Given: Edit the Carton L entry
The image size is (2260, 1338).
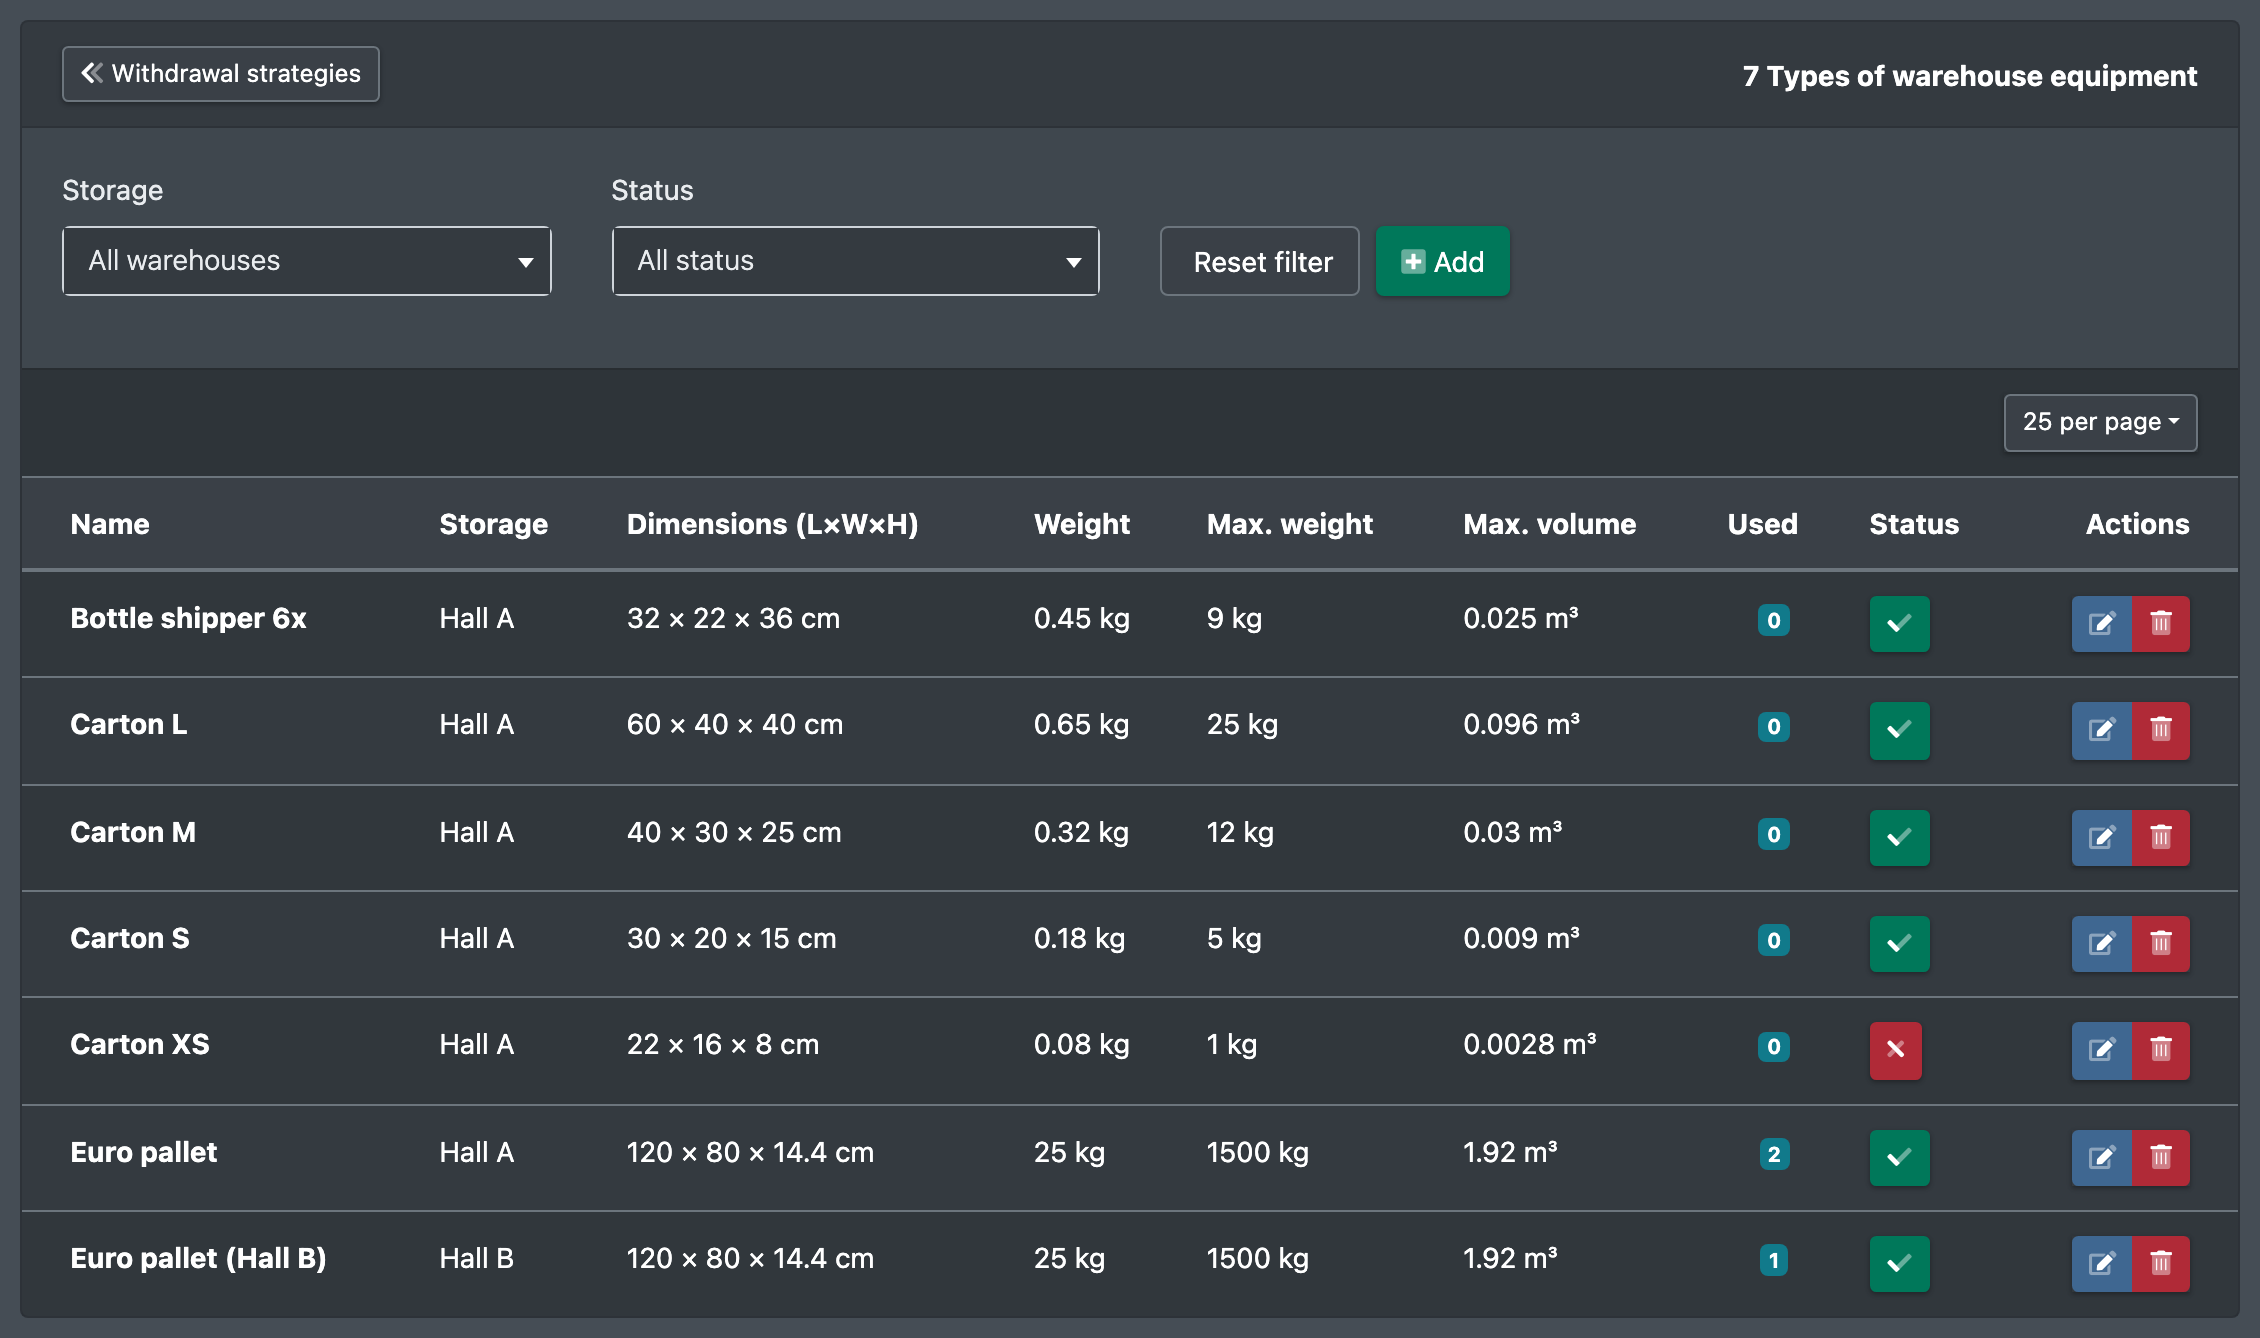Looking at the screenshot, I should pyautogui.click(x=2101, y=730).
